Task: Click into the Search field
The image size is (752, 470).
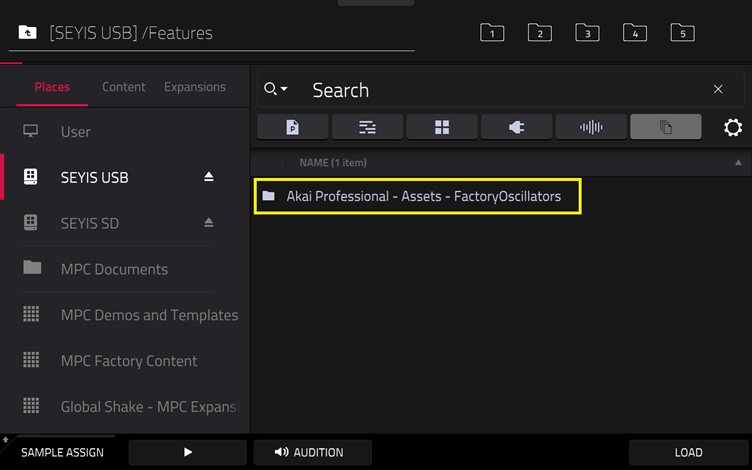Action: tap(501, 90)
